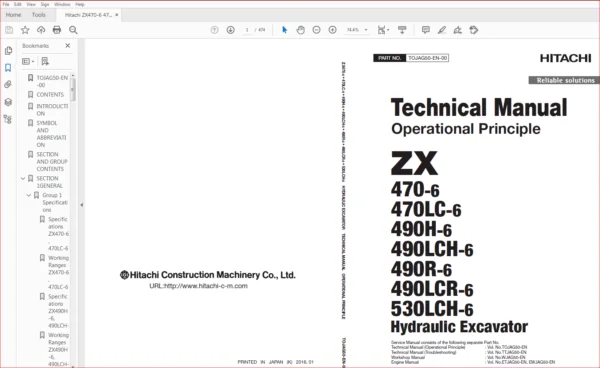Image resolution: width=600 pixels, height=368 pixels.
Task: Add a comment note
Action: click(426, 30)
